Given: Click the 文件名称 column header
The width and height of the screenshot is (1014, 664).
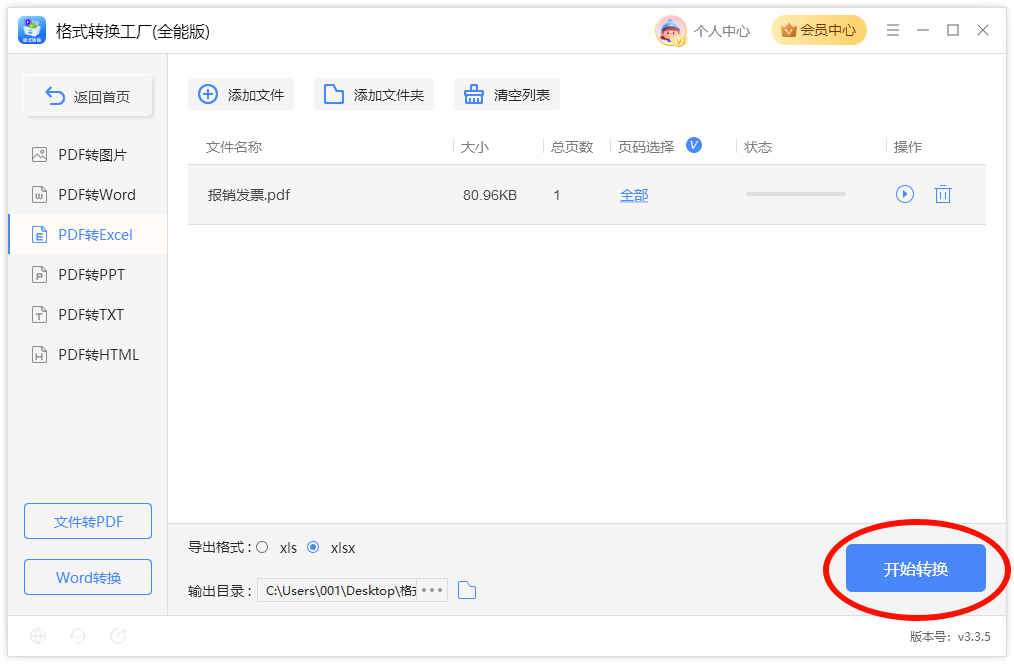Looking at the screenshot, I should (234, 147).
